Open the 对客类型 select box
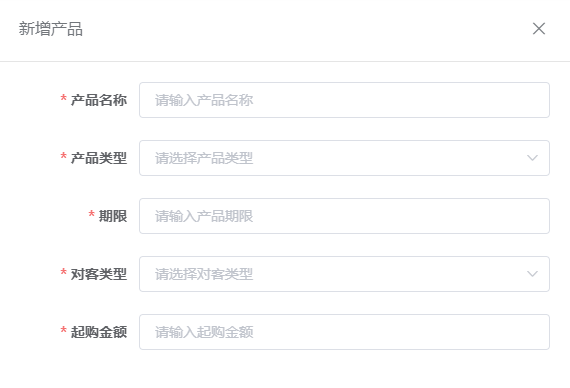Image resolution: width=570 pixels, height=388 pixels. [x=344, y=274]
